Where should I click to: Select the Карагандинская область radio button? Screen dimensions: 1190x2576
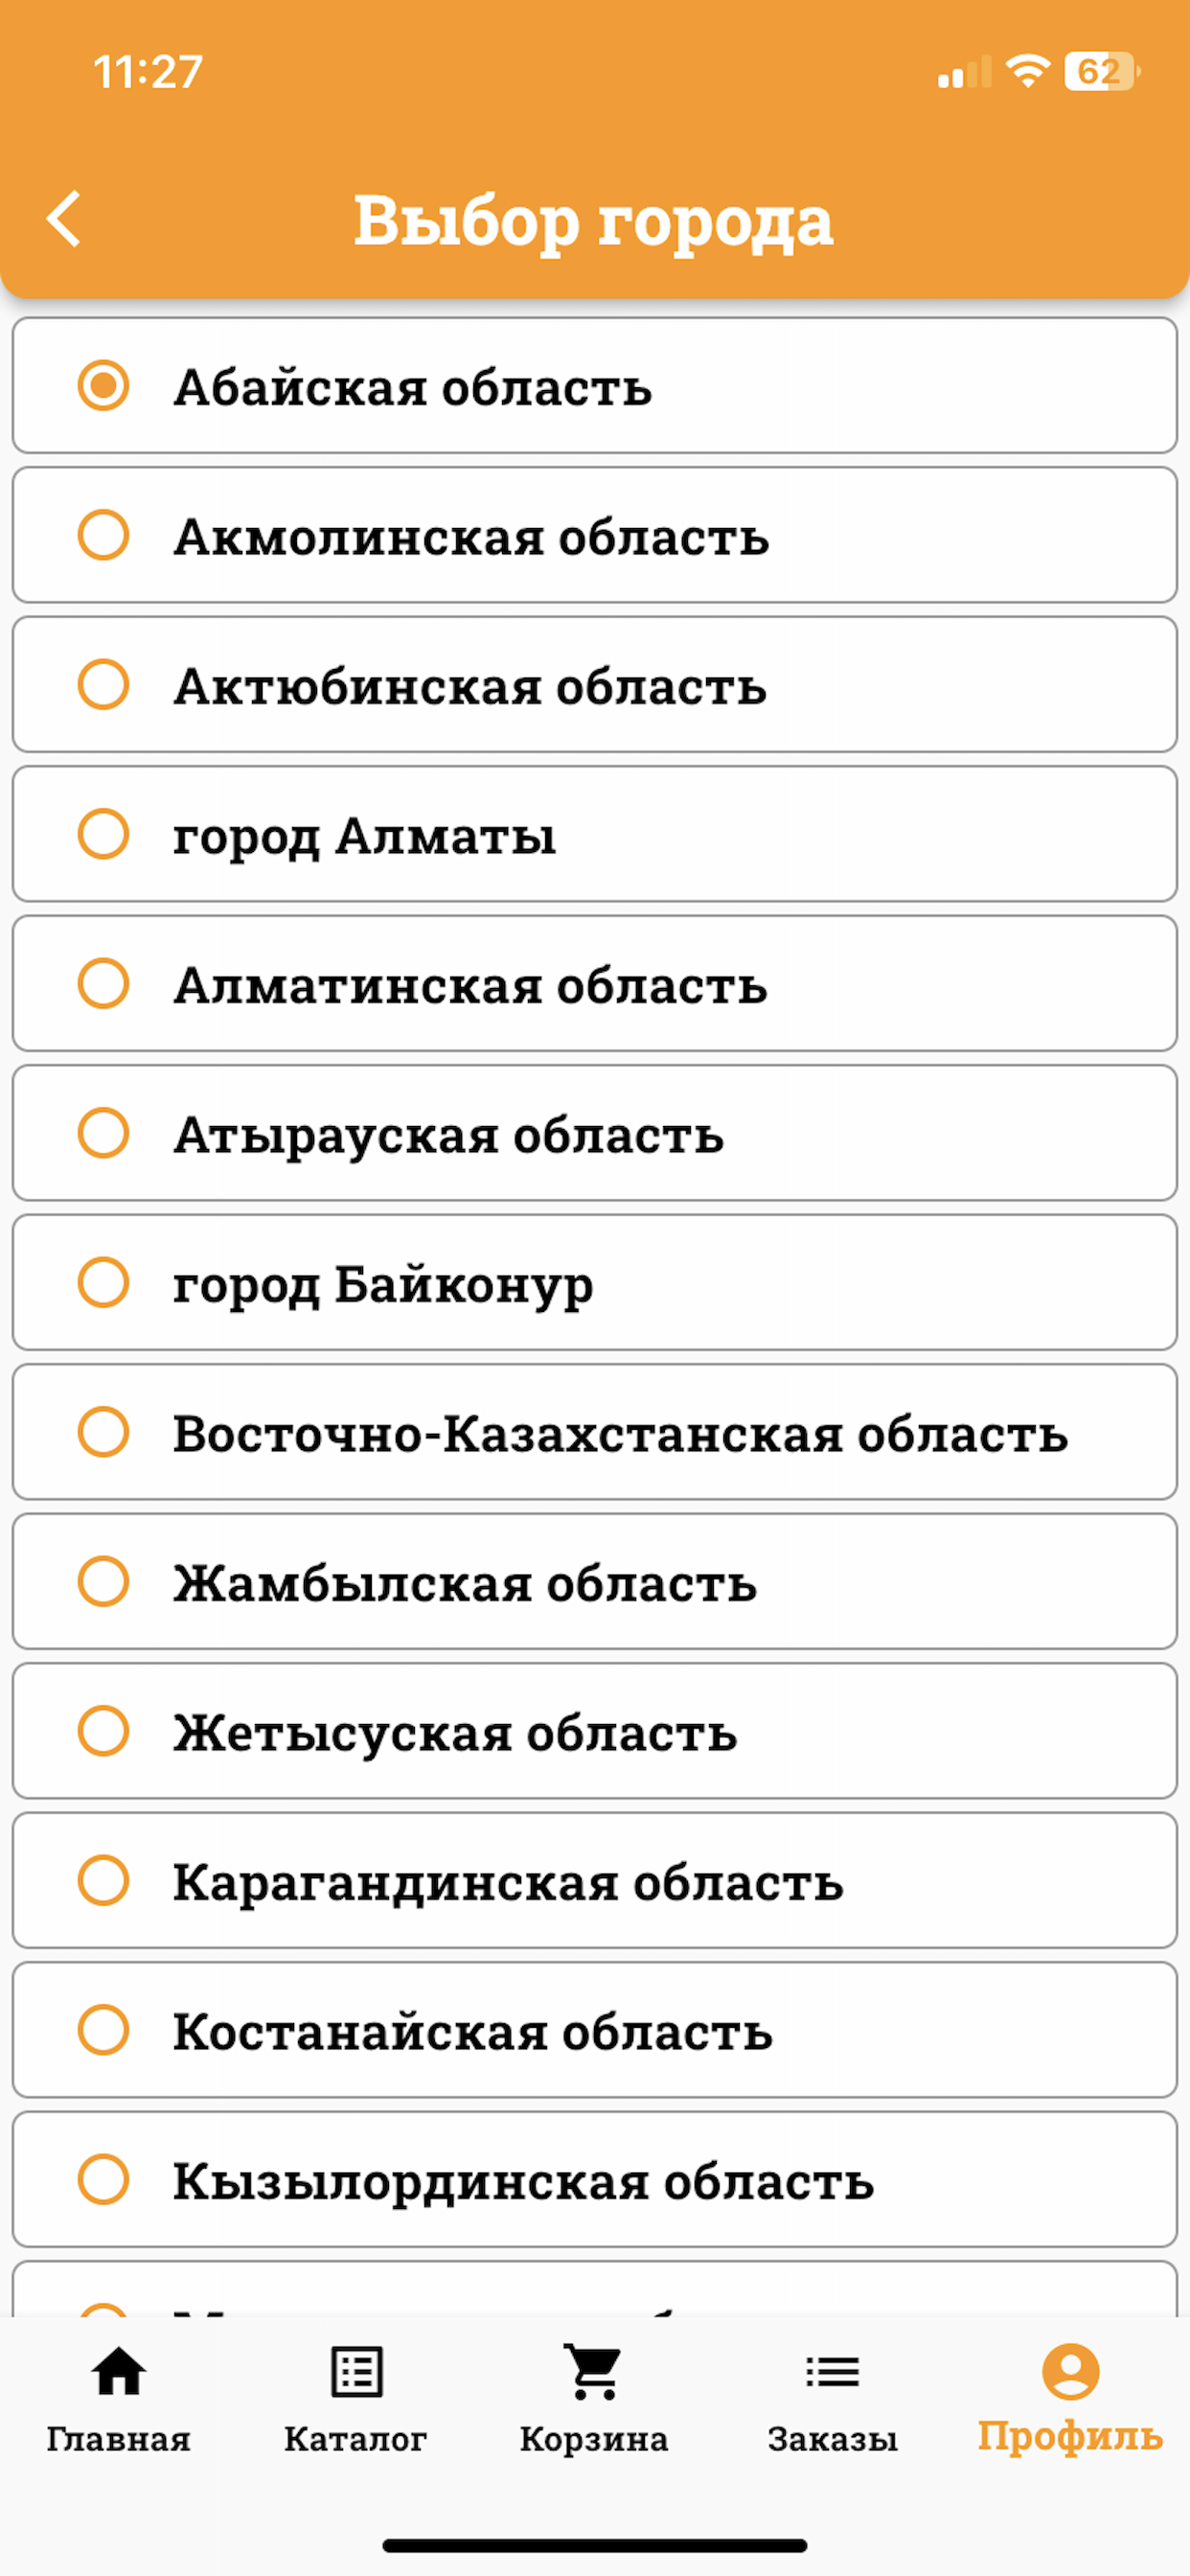[x=104, y=1881]
